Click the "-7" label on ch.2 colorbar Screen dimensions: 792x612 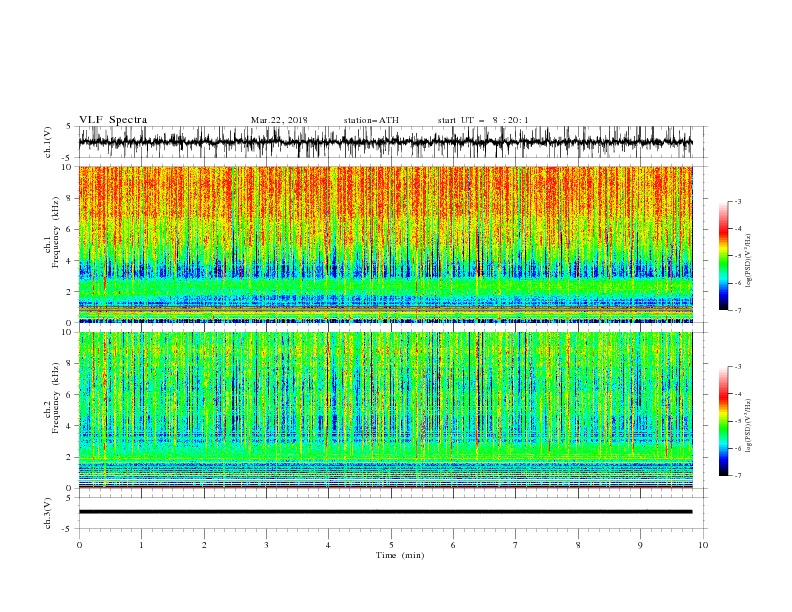(x=737, y=475)
